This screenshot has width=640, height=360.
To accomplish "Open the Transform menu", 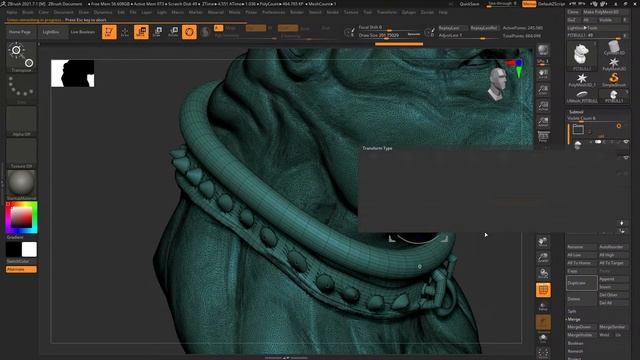I will 387,12.
